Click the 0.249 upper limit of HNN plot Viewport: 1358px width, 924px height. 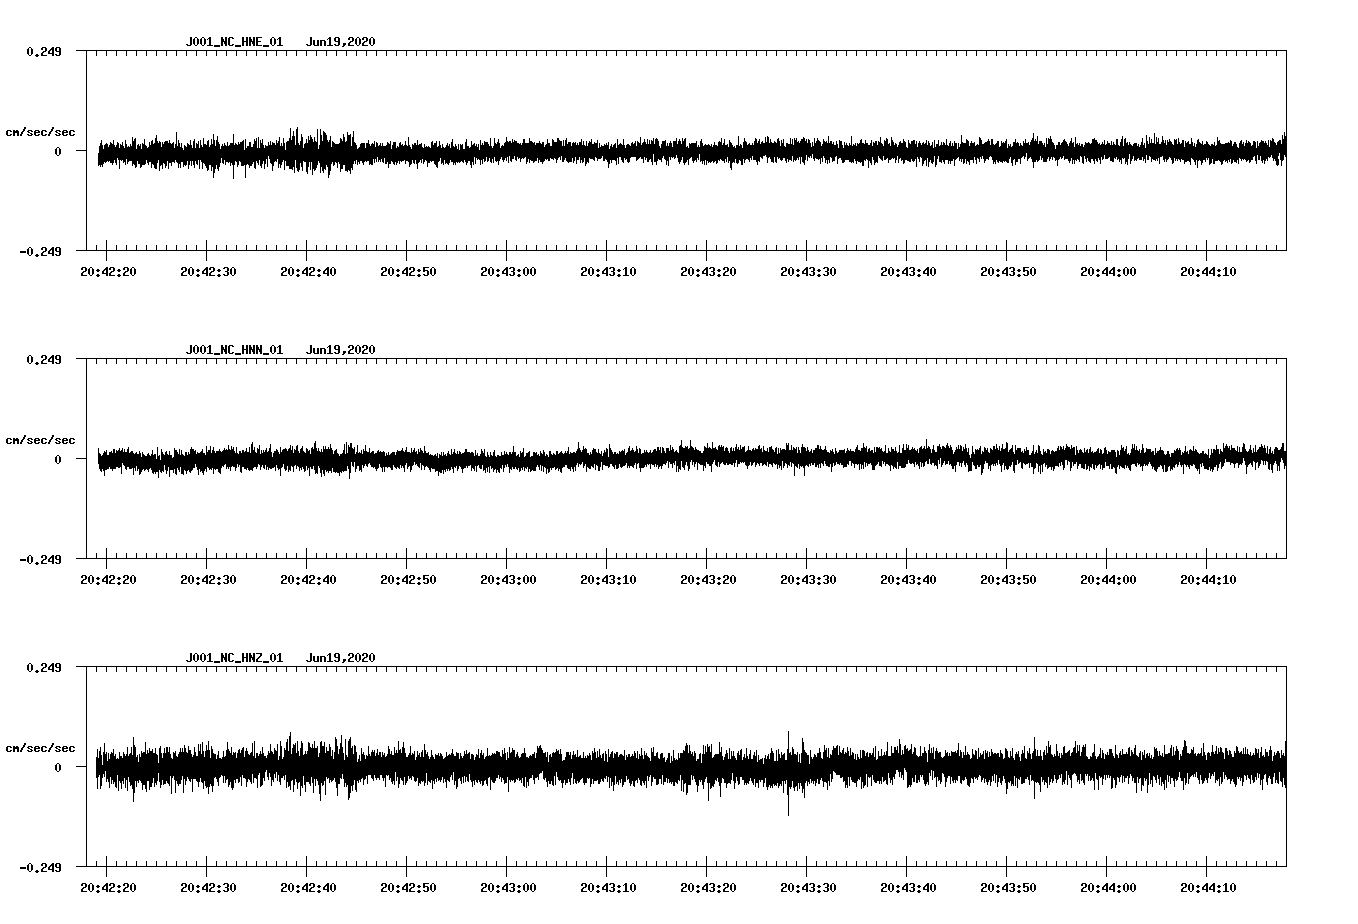(43, 359)
